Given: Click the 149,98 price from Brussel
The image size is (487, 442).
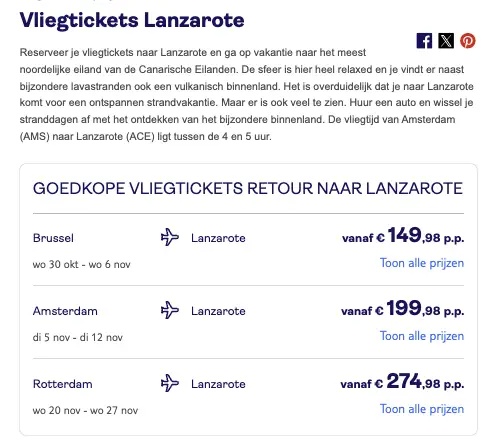Looking at the screenshot, I should click(403, 235).
